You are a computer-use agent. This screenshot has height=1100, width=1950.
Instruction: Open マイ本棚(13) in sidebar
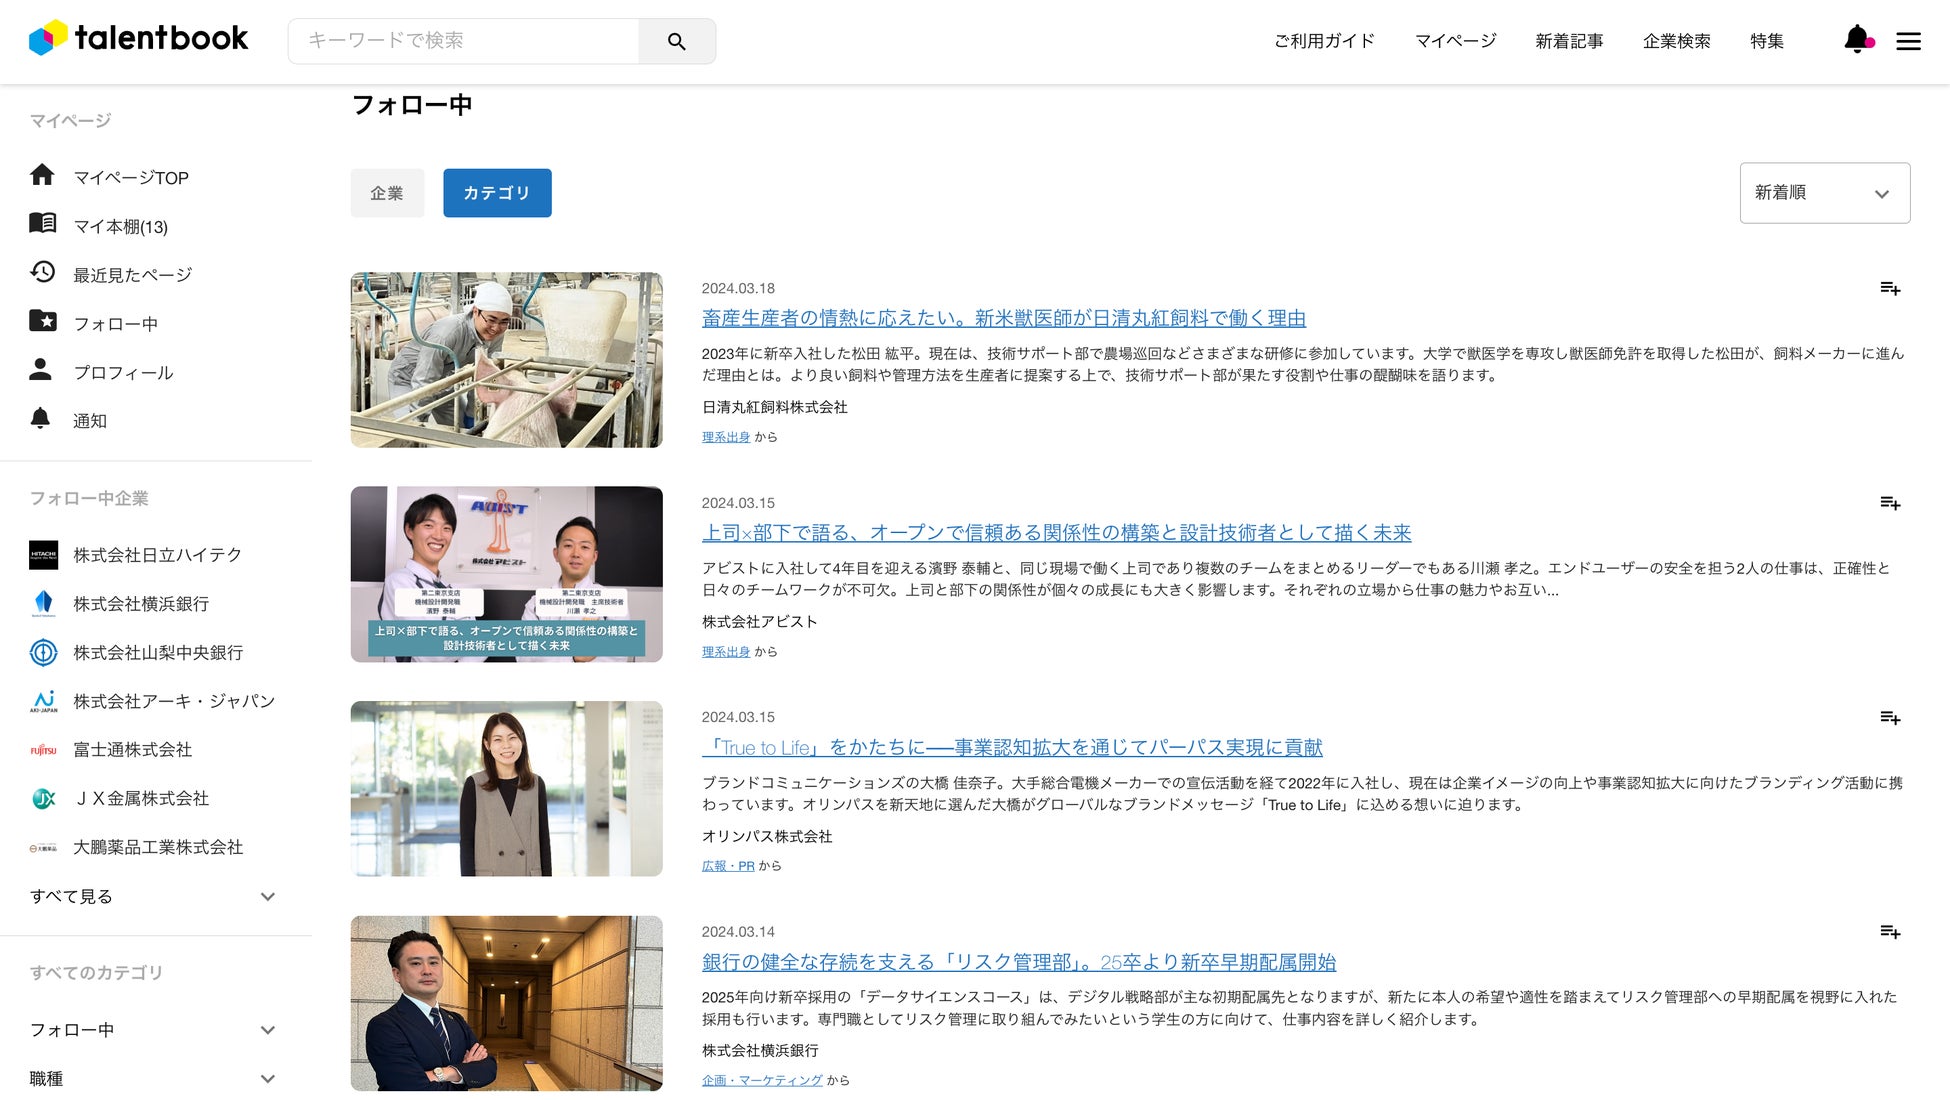point(120,227)
